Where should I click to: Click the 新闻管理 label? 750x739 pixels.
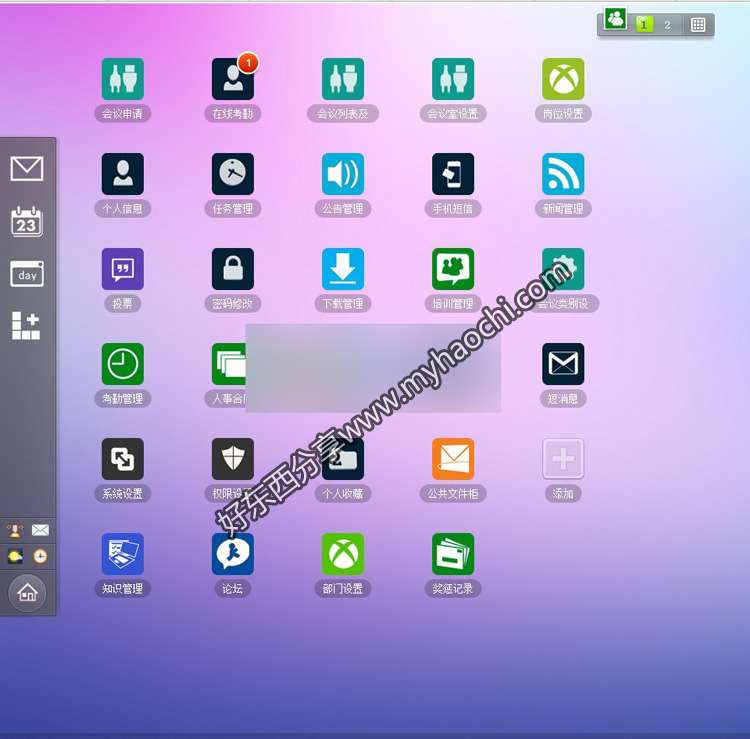tap(563, 209)
